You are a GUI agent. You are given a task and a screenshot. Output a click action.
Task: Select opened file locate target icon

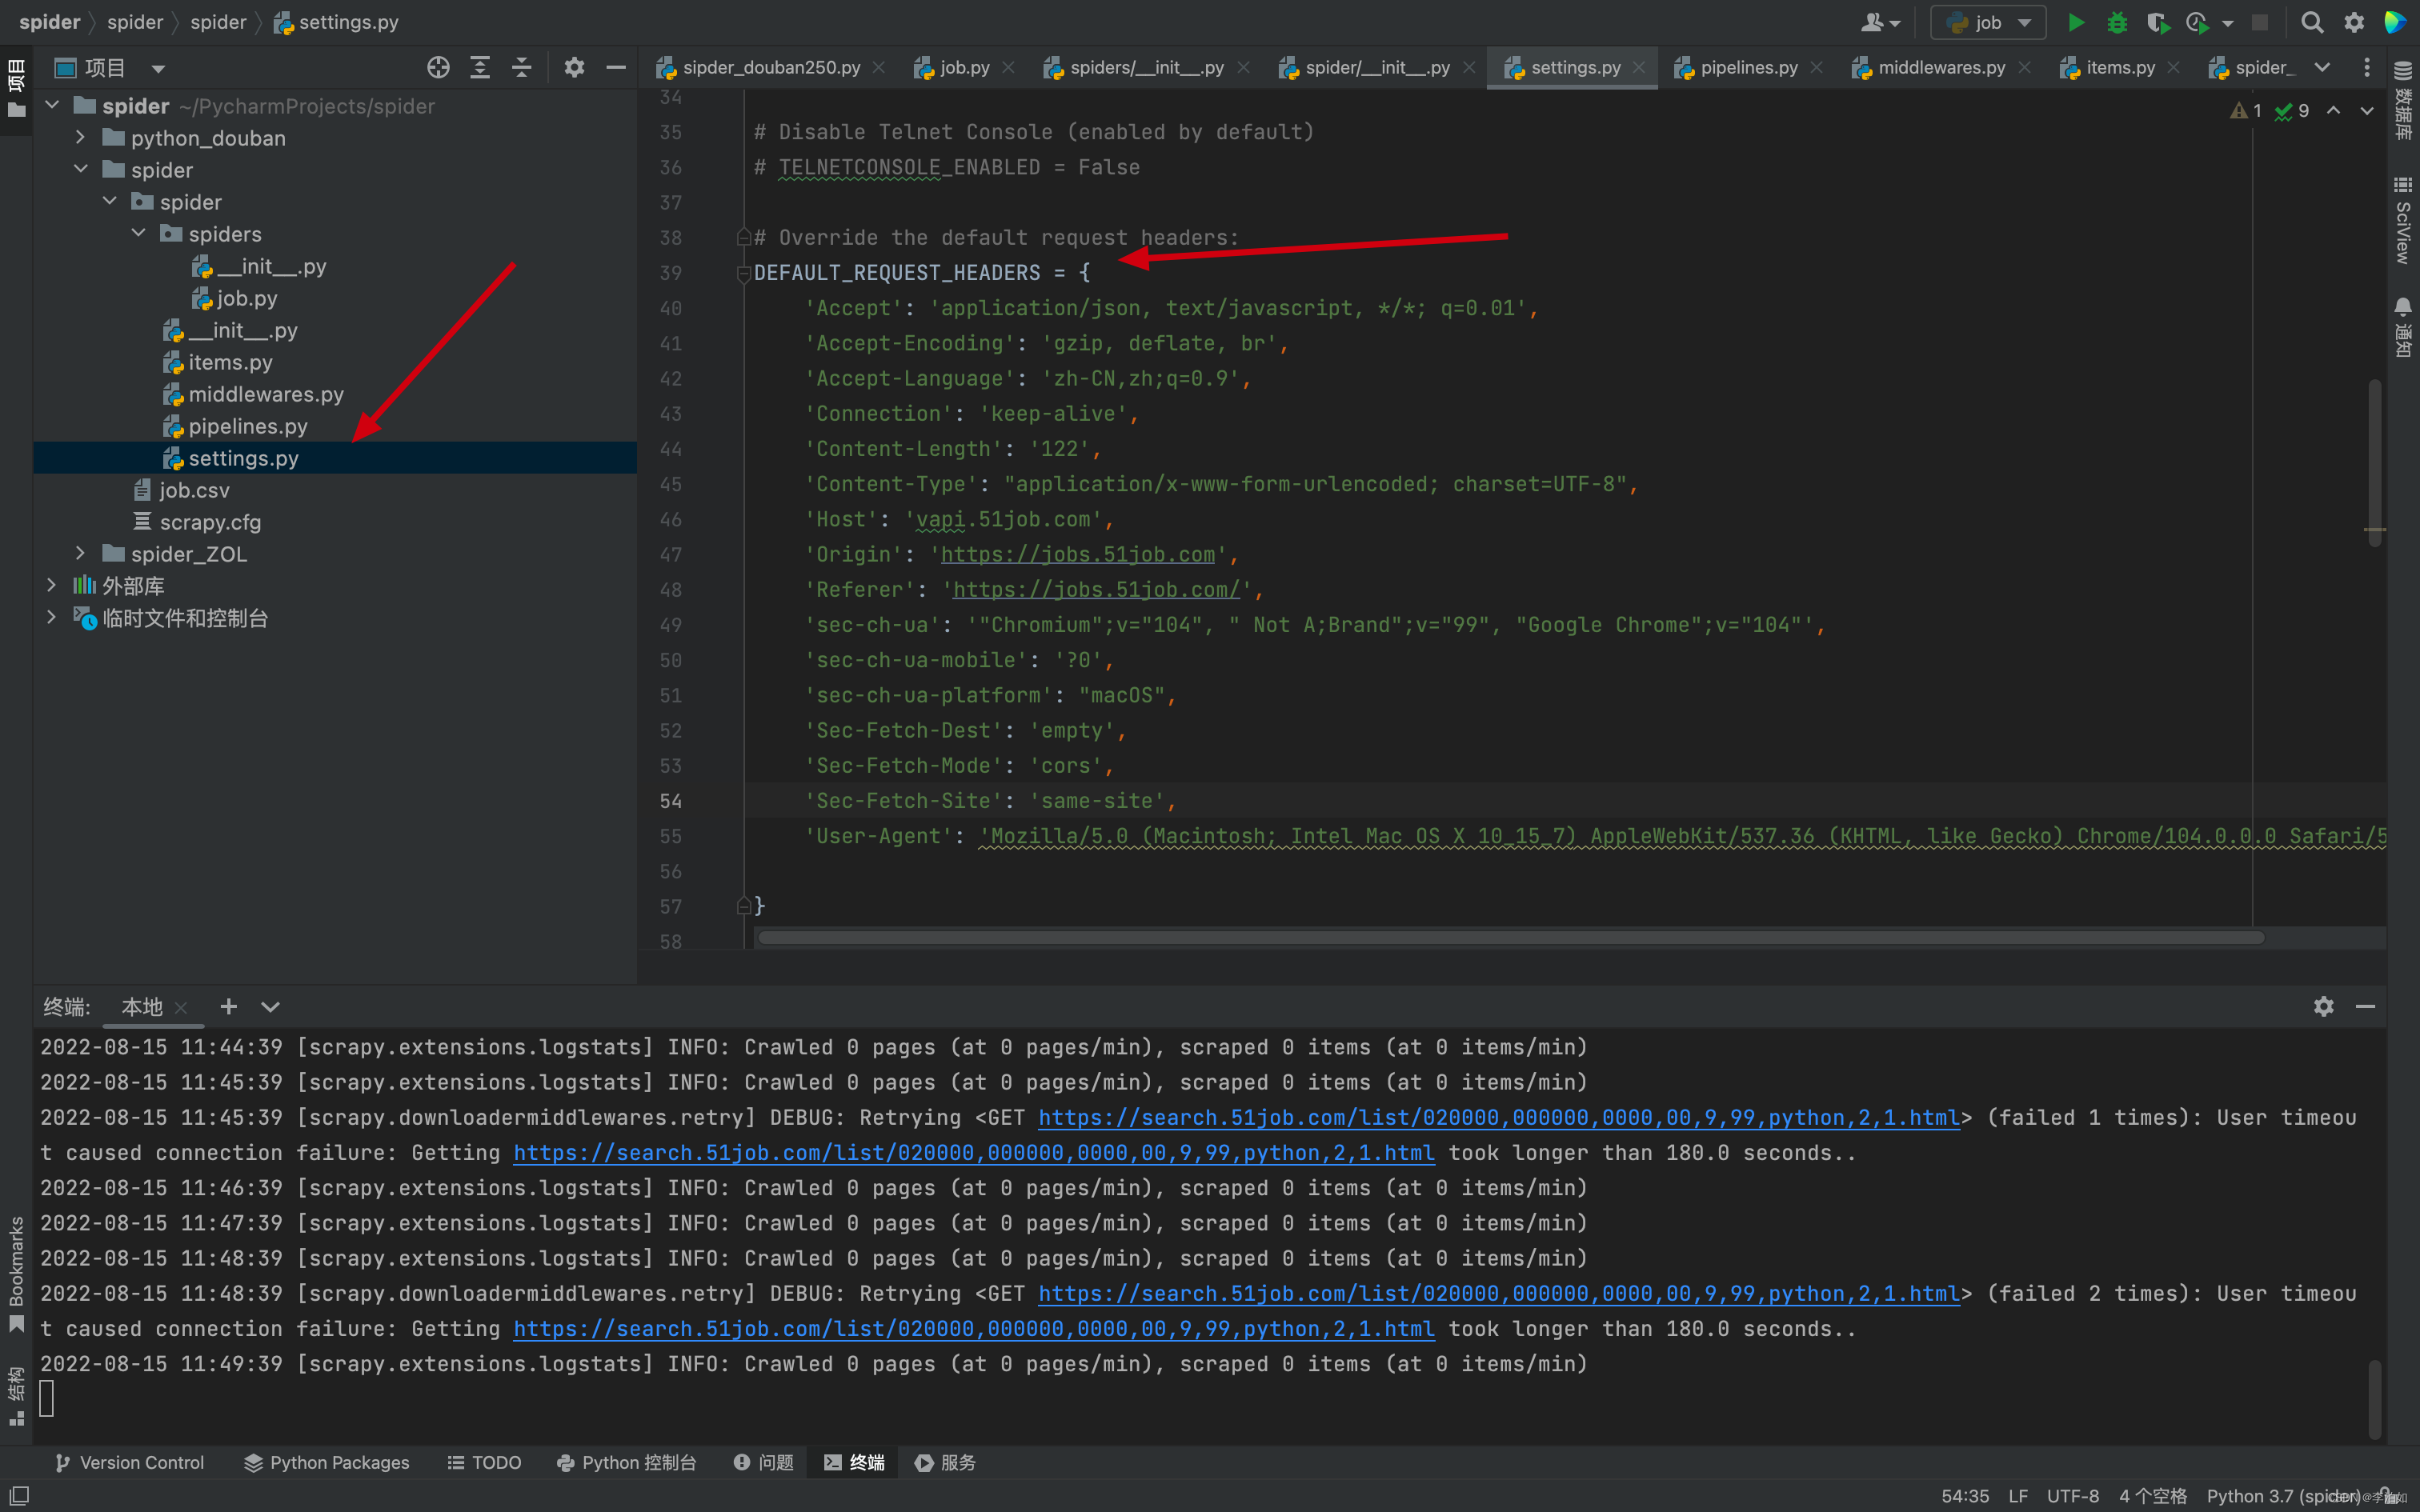pyautogui.click(x=438, y=67)
